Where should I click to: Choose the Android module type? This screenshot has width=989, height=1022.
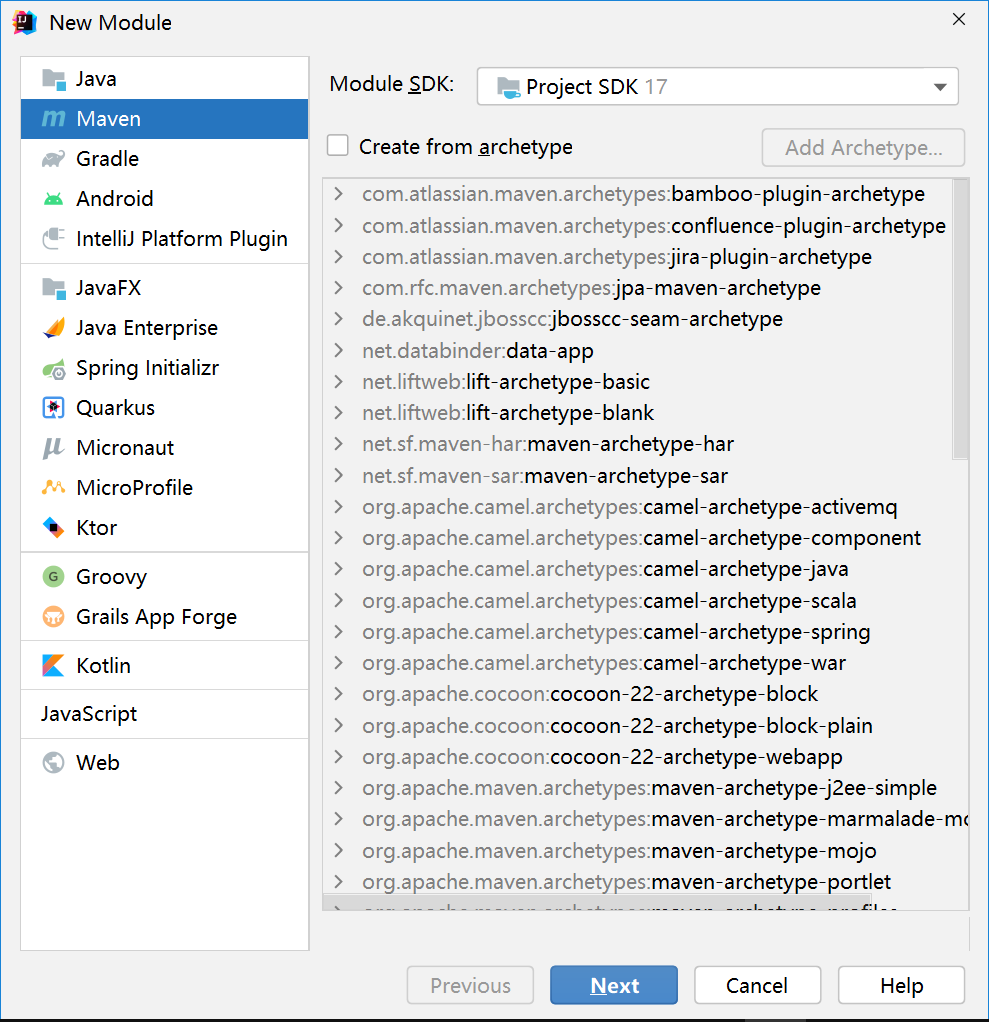[164, 199]
